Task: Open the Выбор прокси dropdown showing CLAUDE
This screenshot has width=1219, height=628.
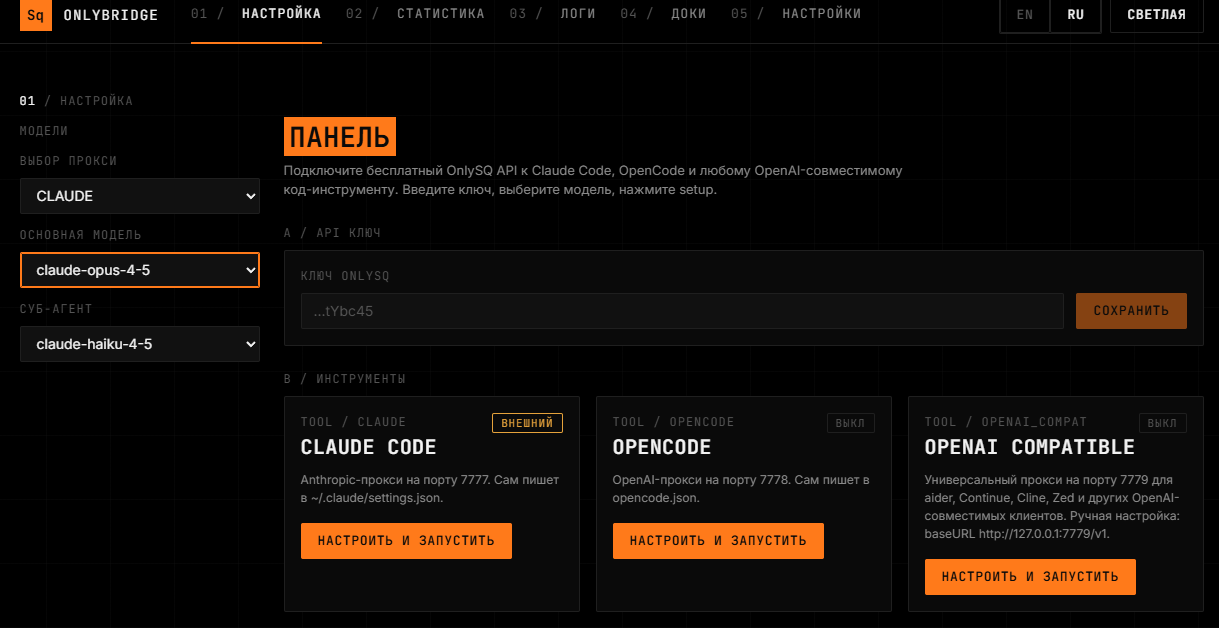Action: (140, 196)
